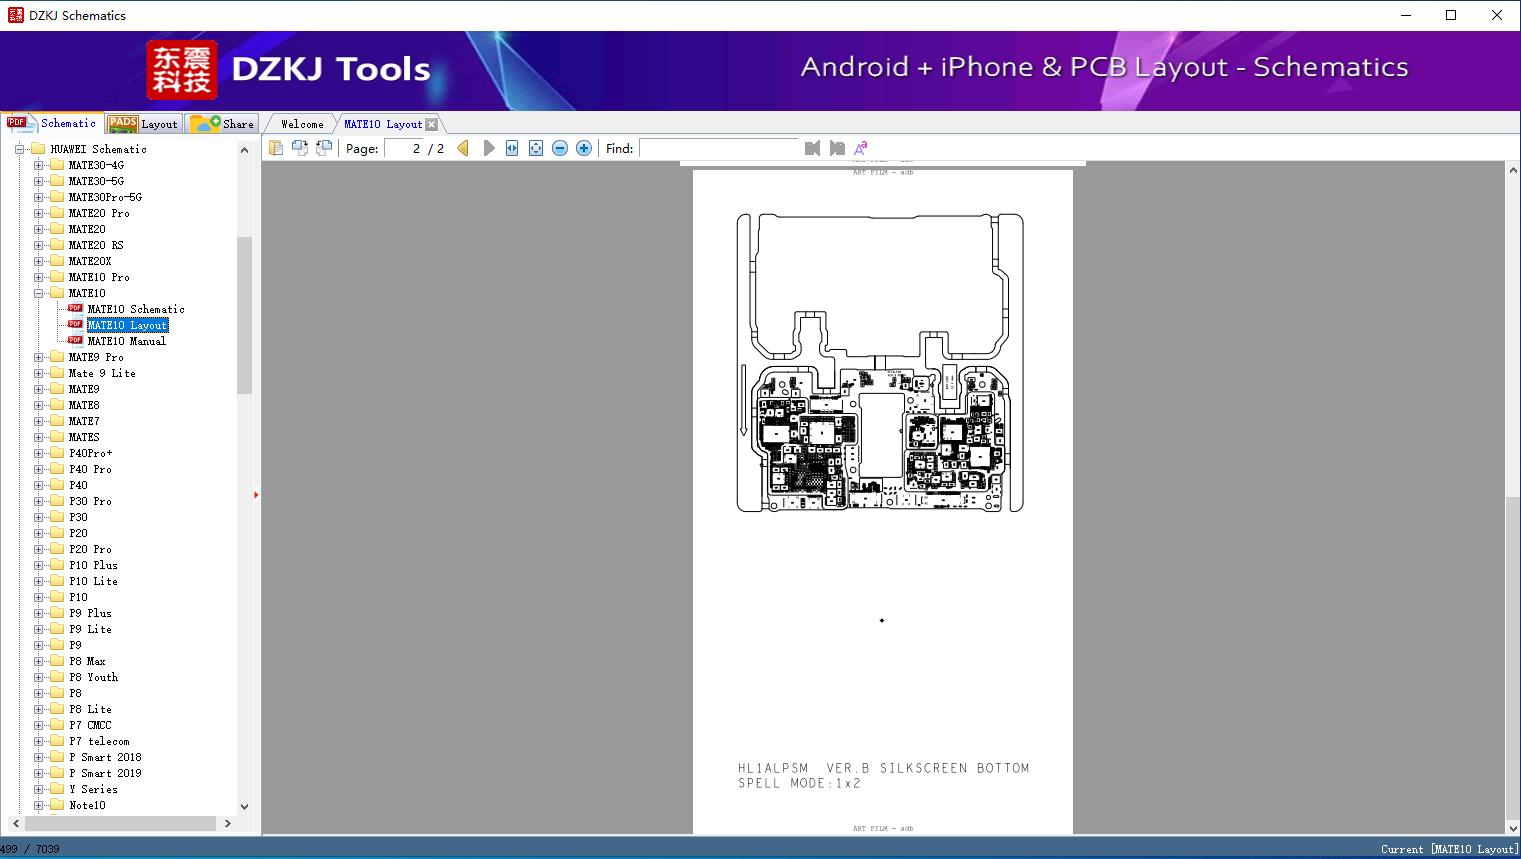Click the DZKJ Tools logo
This screenshot has width=1521, height=859.
tap(290, 70)
